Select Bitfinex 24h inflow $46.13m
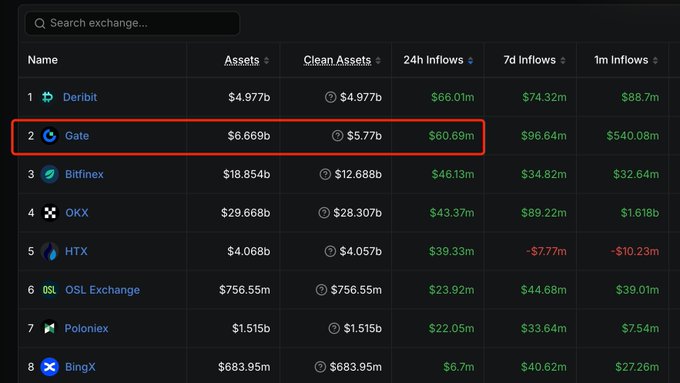680x383 pixels. [x=453, y=174]
